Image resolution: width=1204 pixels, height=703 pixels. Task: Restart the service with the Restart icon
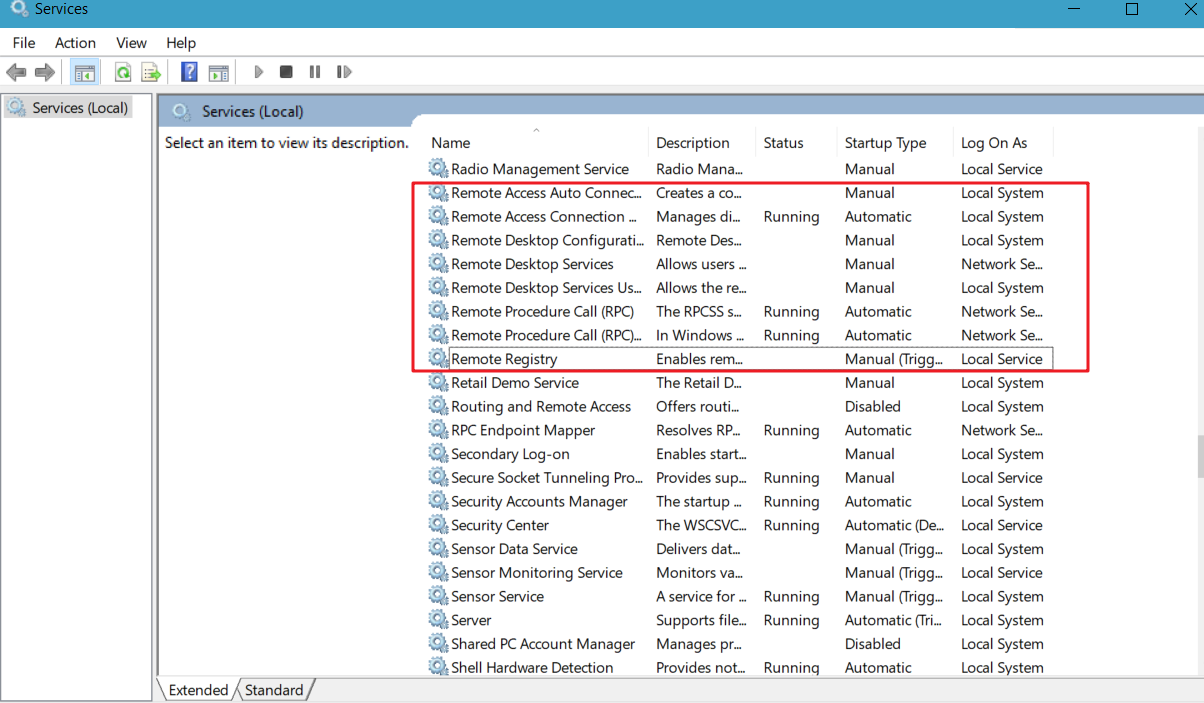click(344, 72)
